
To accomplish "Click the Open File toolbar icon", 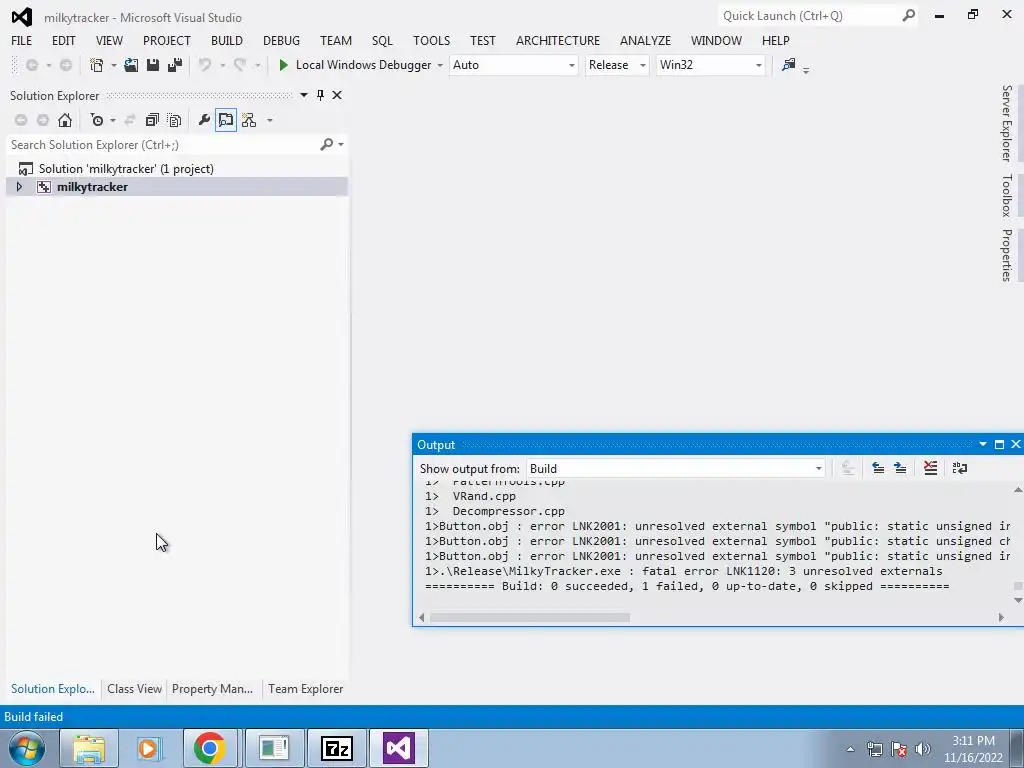I will 131,65.
